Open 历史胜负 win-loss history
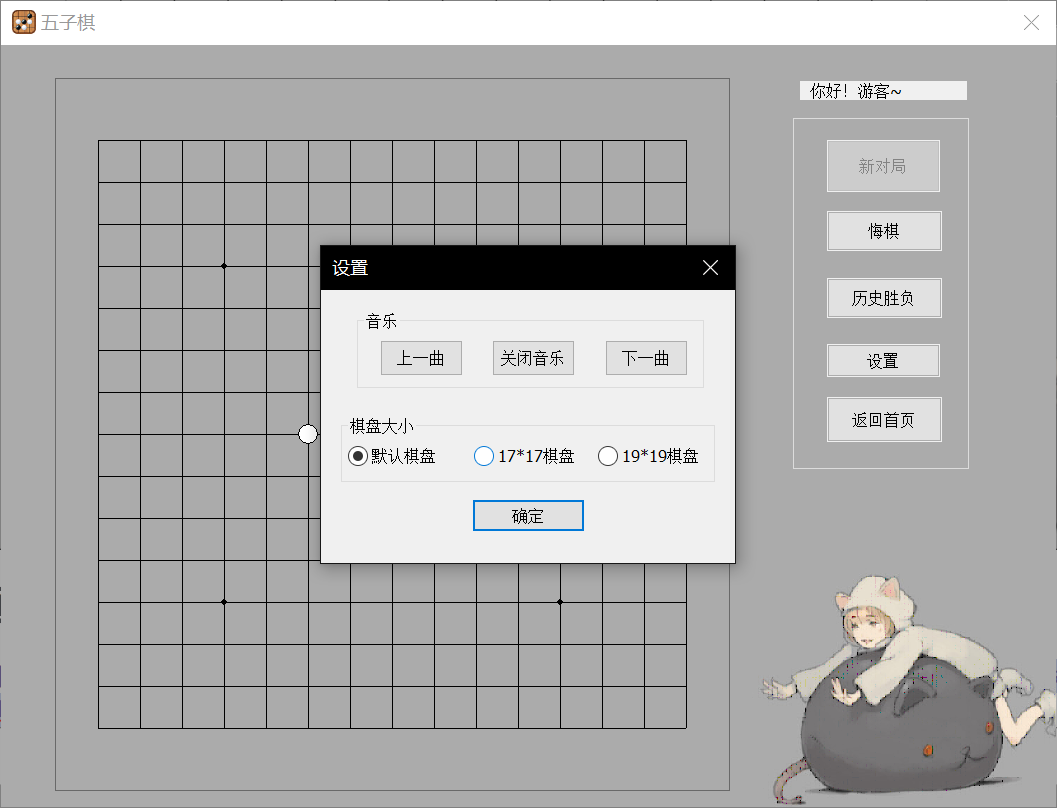This screenshot has width=1057, height=808. click(x=884, y=298)
